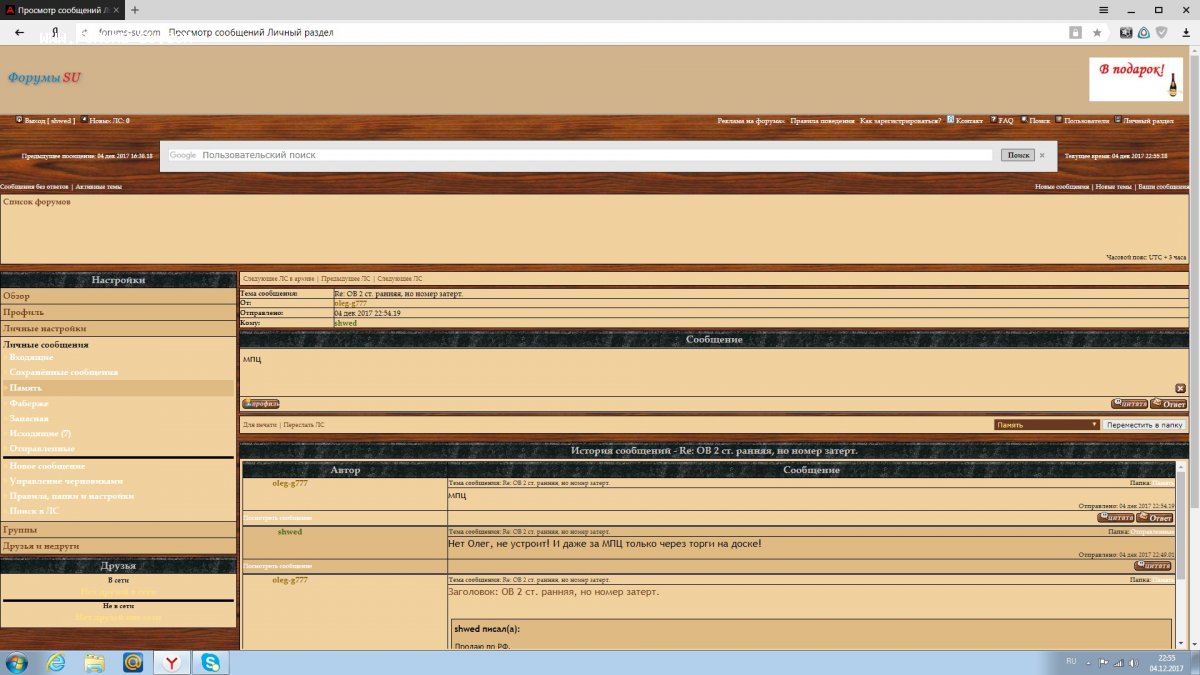The image size is (1200, 675).
Task: Show hidden system tray icons
Action: coord(1089,662)
